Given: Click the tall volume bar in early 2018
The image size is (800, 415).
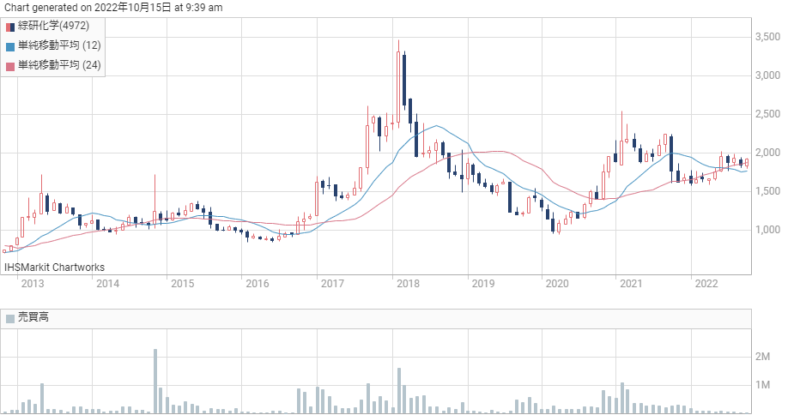Looking at the screenshot, I should [x=399, y=390].
